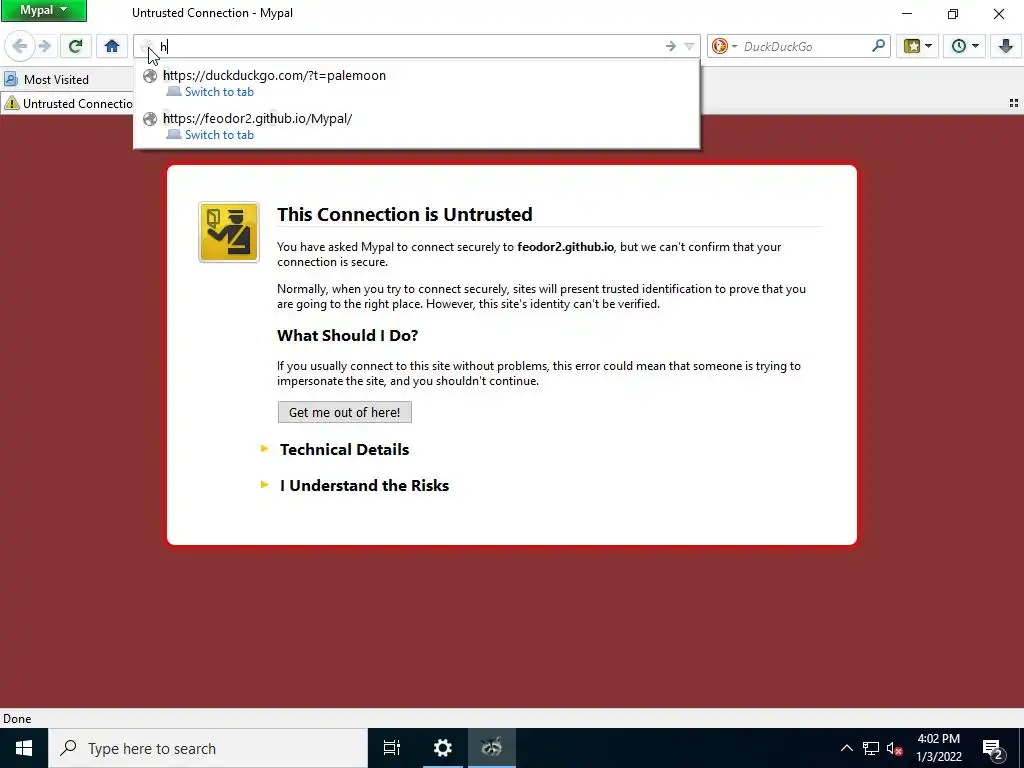Open the Mypal application menu
This screenshot has width=1024, height=768.
pyautogui.click(x=44, y=10)
